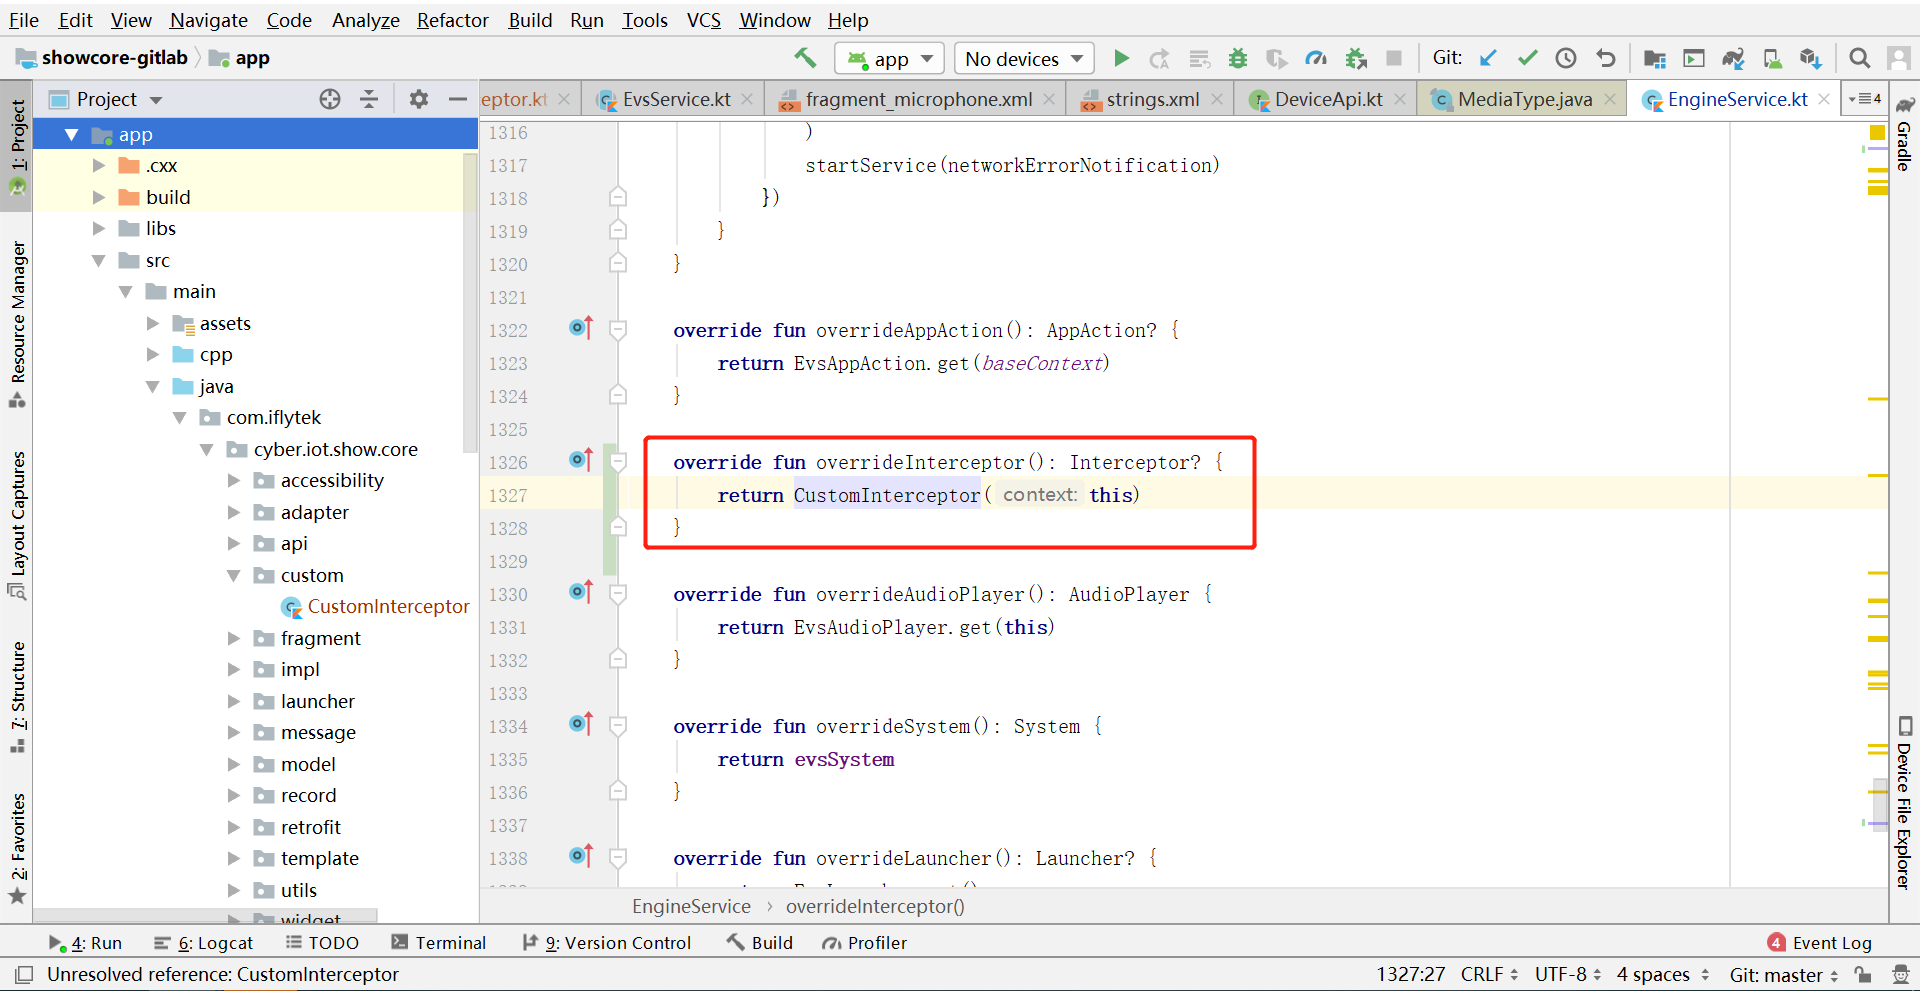Click override gutter icon on line 1326
This screenshot has width=1920, height=991.
click(581, 460)
